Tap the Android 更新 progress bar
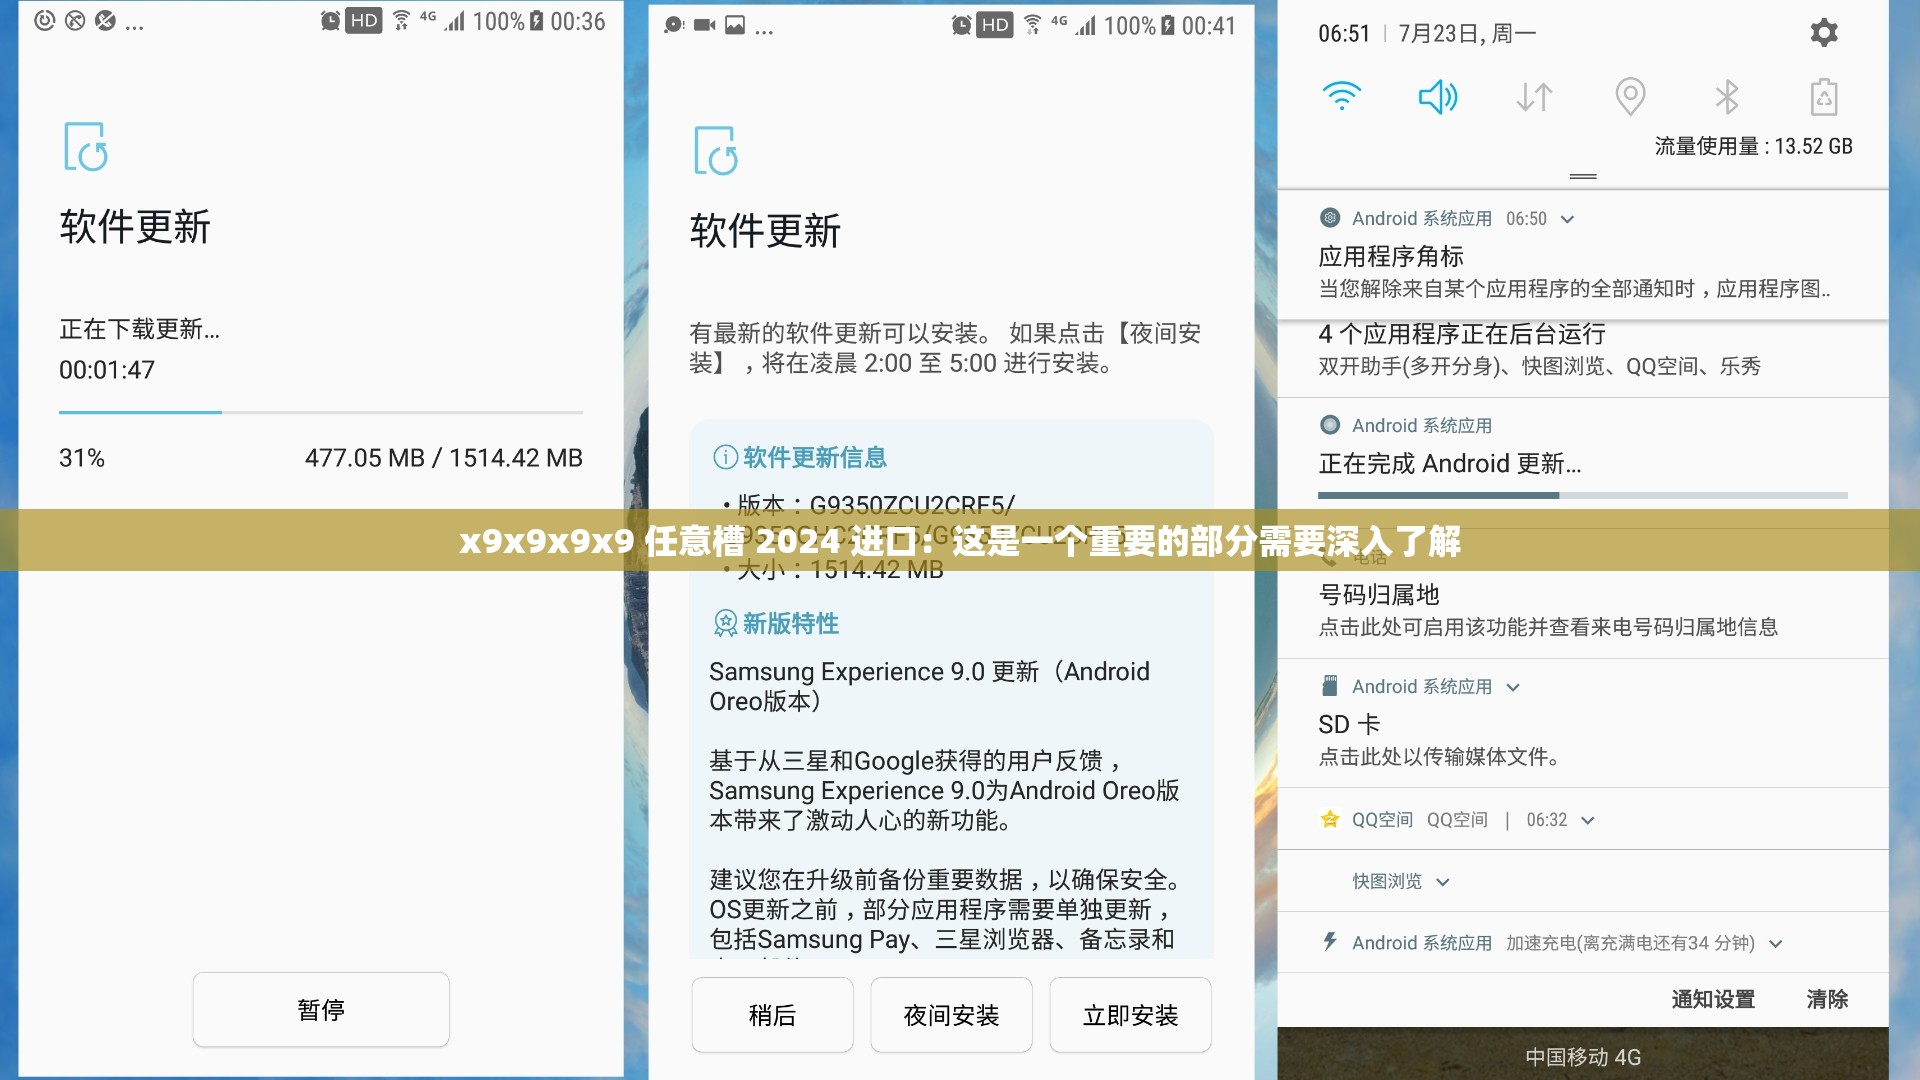This screenshot has height=1080, width=1920. coord(1583,495)
